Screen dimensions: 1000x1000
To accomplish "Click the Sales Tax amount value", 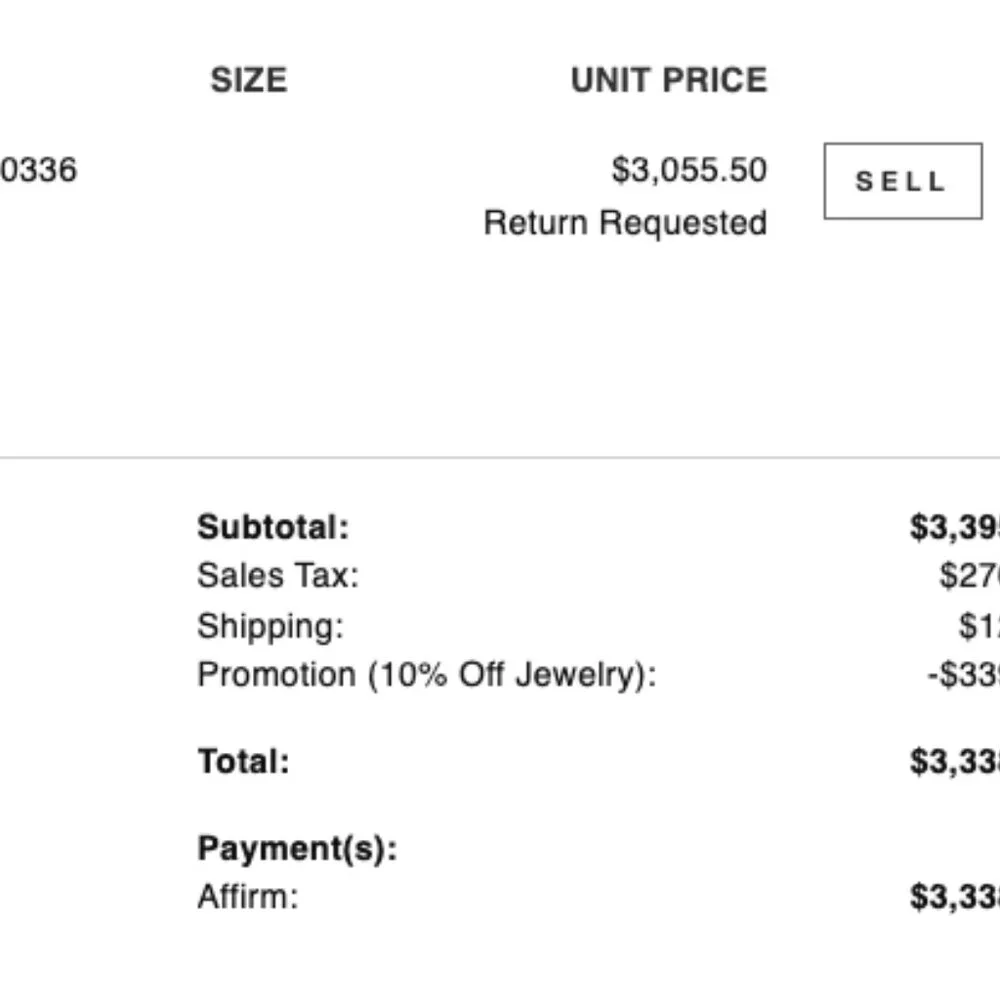I will point(969,575).
